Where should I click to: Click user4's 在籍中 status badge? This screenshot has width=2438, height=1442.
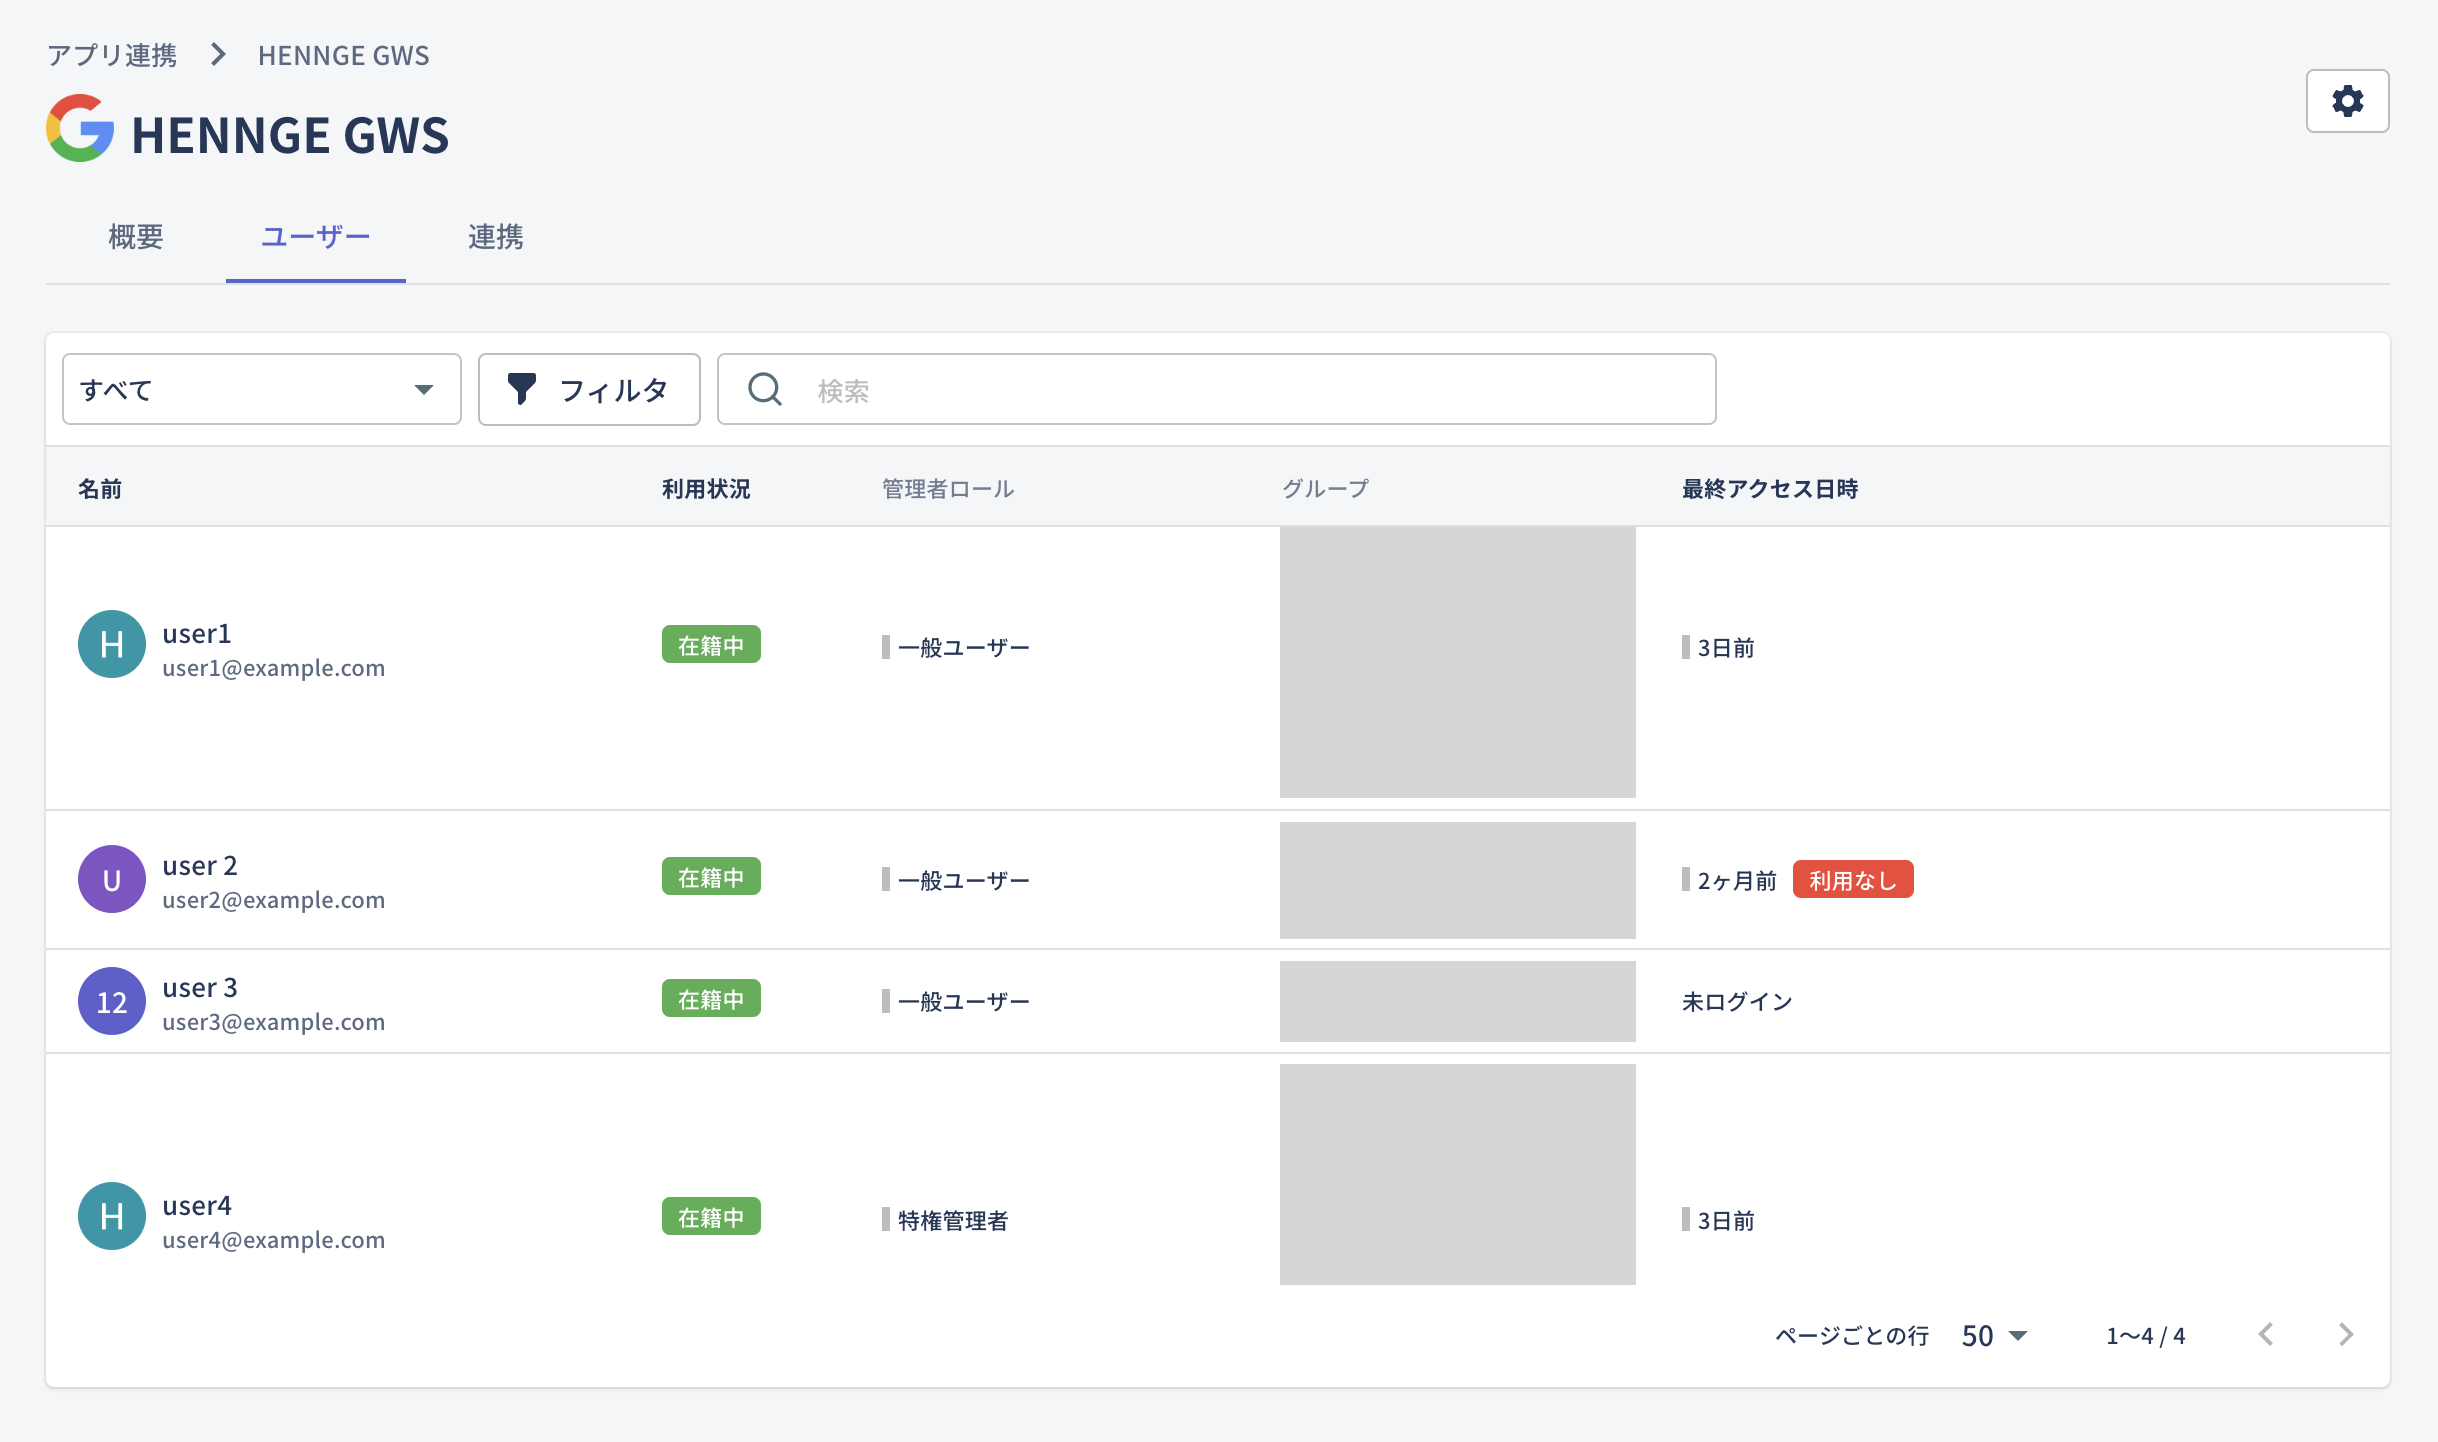711,1217
